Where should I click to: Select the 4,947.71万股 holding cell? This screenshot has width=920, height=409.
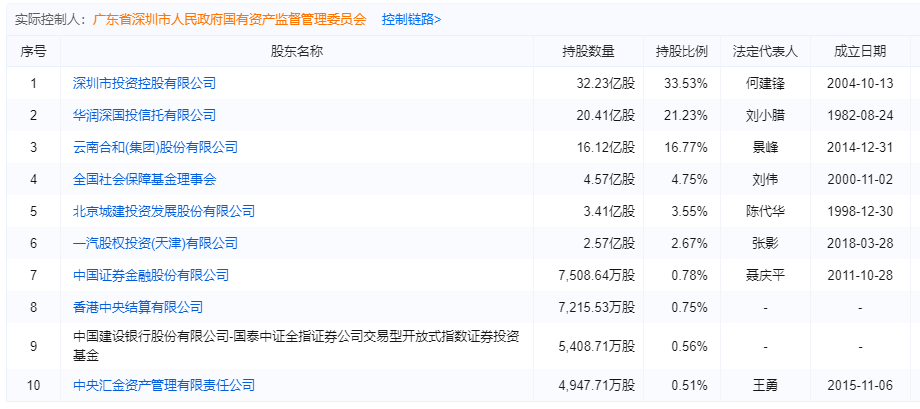(597, 386)
